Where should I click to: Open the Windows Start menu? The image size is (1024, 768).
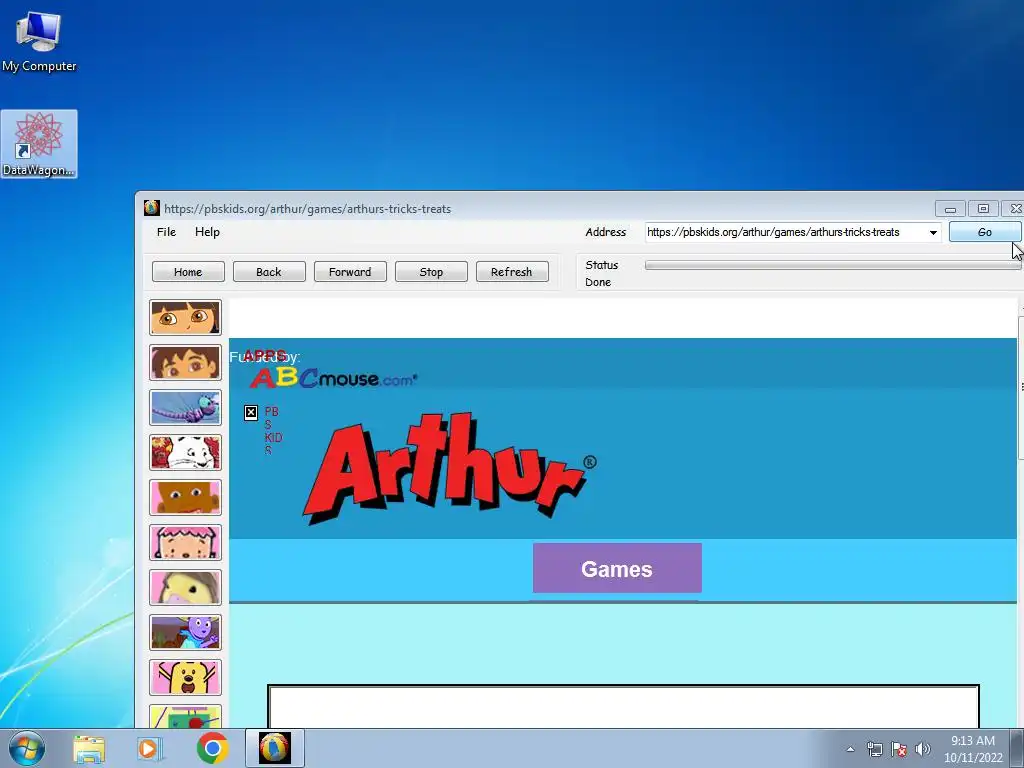coord(27,748)
